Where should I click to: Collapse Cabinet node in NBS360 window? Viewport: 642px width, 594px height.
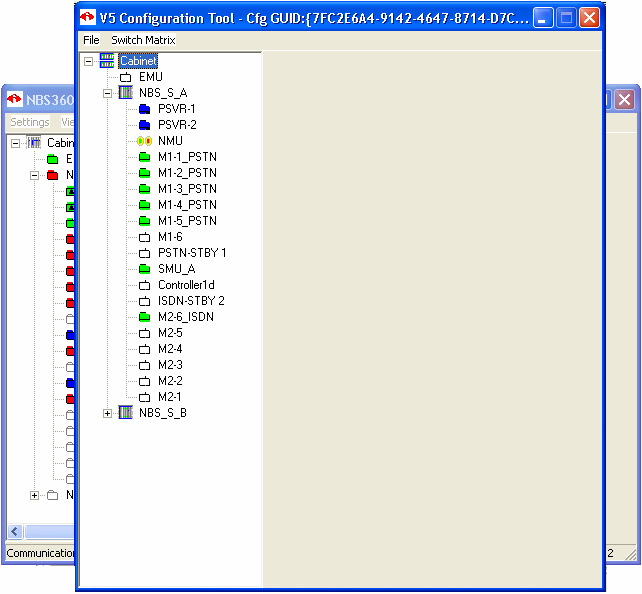[15, 143]
